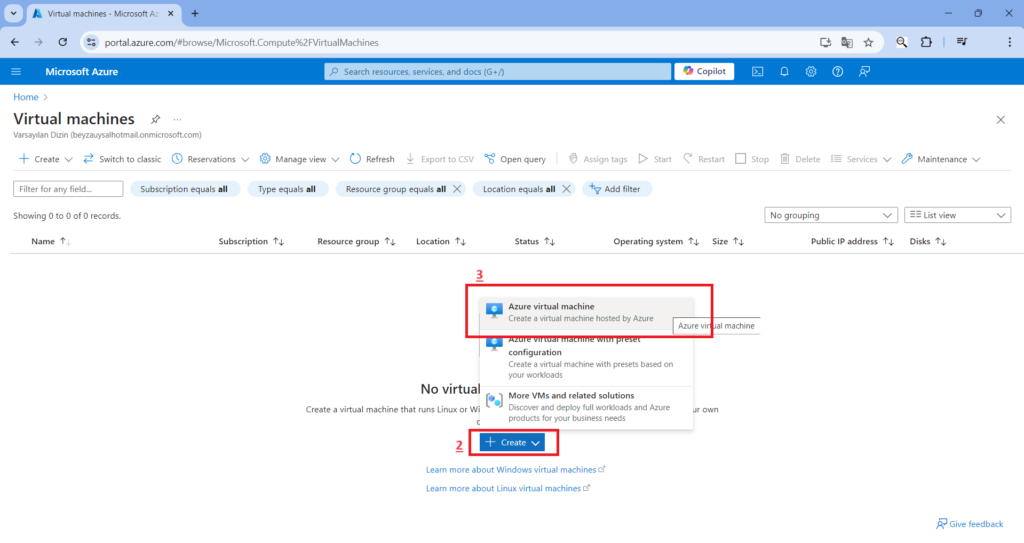Expand the No grouping dropdown
1024x543 pixels.
831,215
